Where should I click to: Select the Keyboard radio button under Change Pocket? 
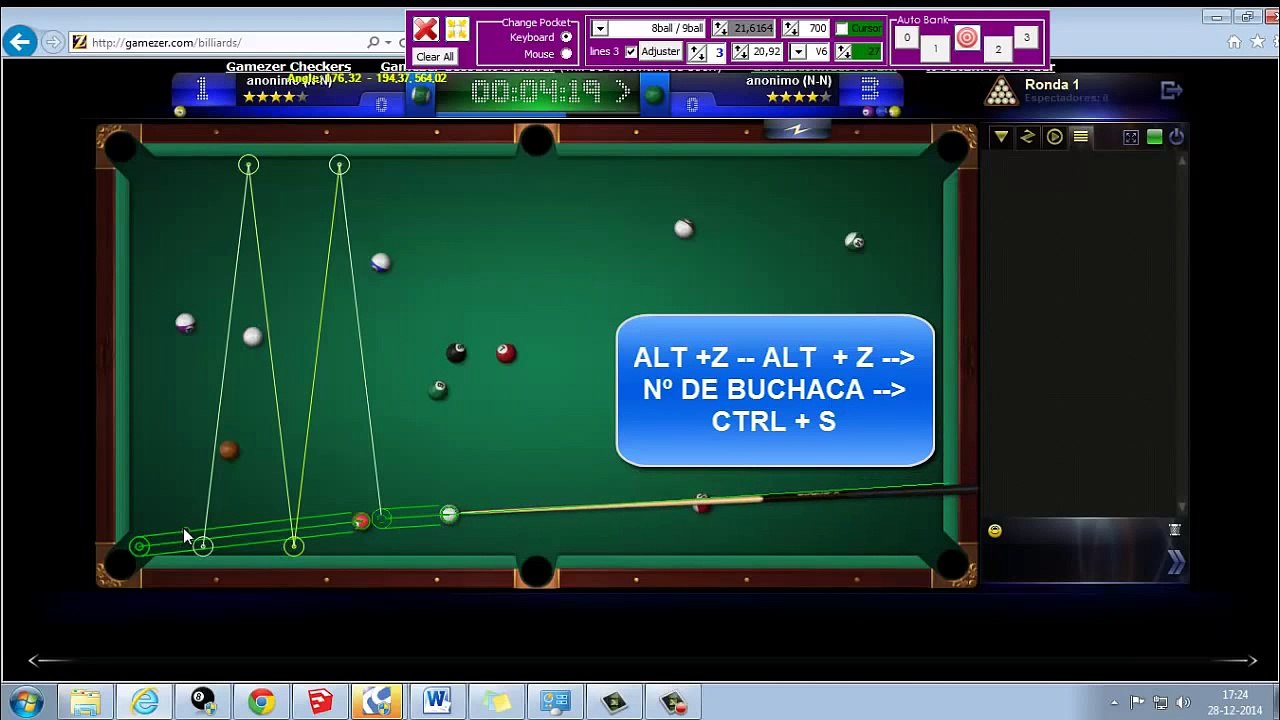566,38
